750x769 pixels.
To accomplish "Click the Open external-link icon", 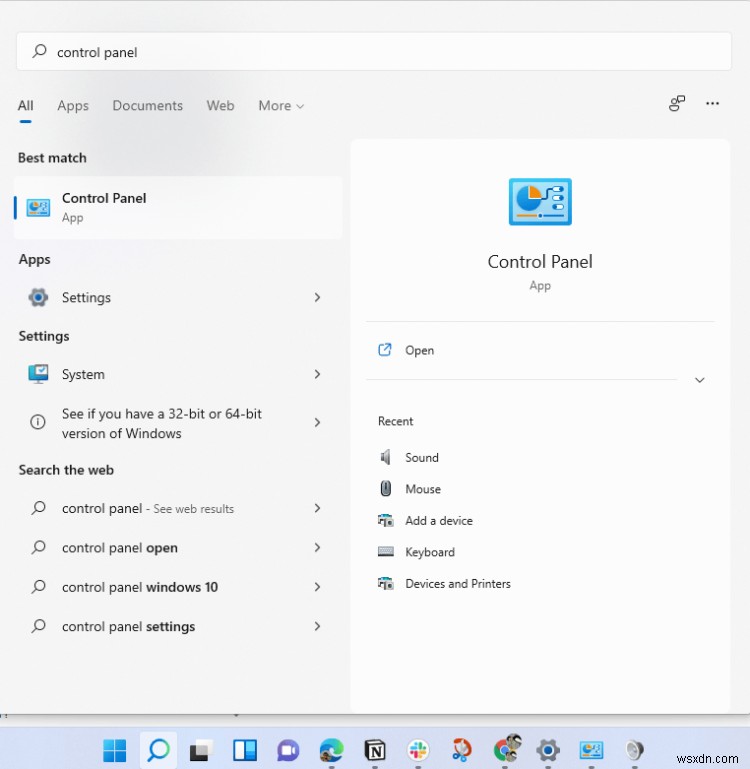I will [385, 350].
